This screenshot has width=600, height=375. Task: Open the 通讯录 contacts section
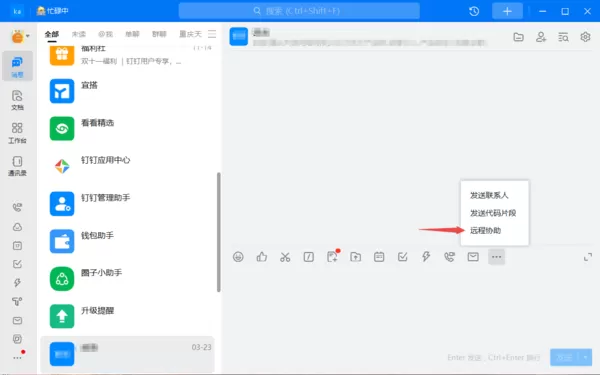(17, 166)
